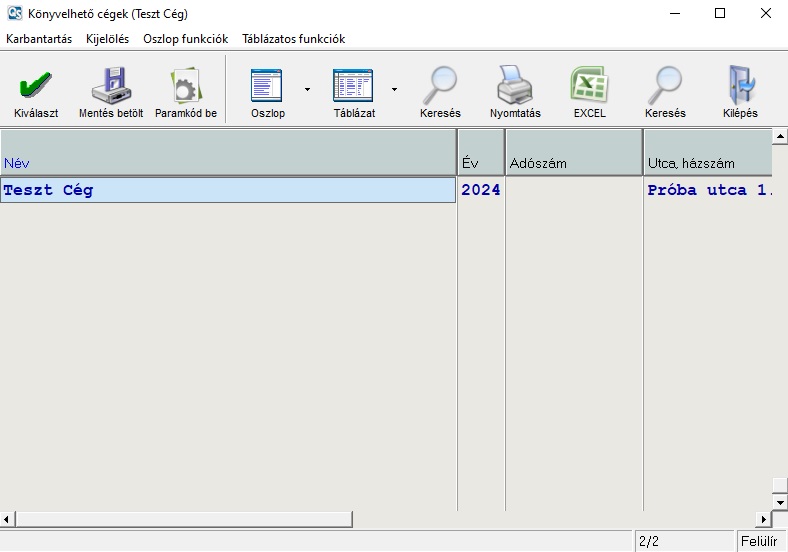Click the first Keresés magnifier next to Táblázat

click(440, 87)
